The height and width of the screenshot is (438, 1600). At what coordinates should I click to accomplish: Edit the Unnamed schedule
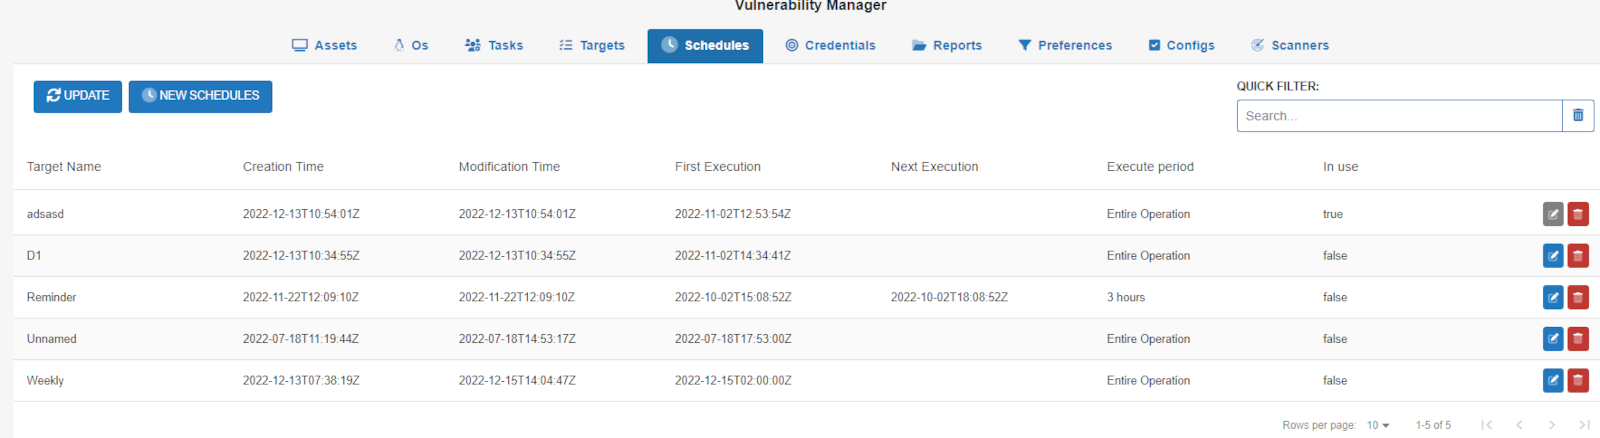(1553, 339)
